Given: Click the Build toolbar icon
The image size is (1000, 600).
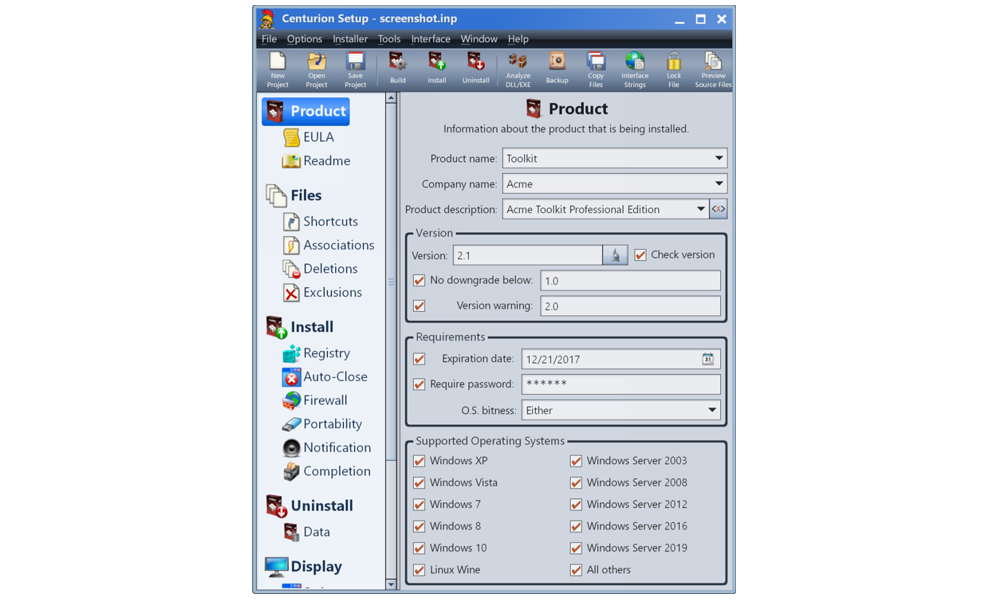Looking at the screenshot, I should click(x=397, y=68).
